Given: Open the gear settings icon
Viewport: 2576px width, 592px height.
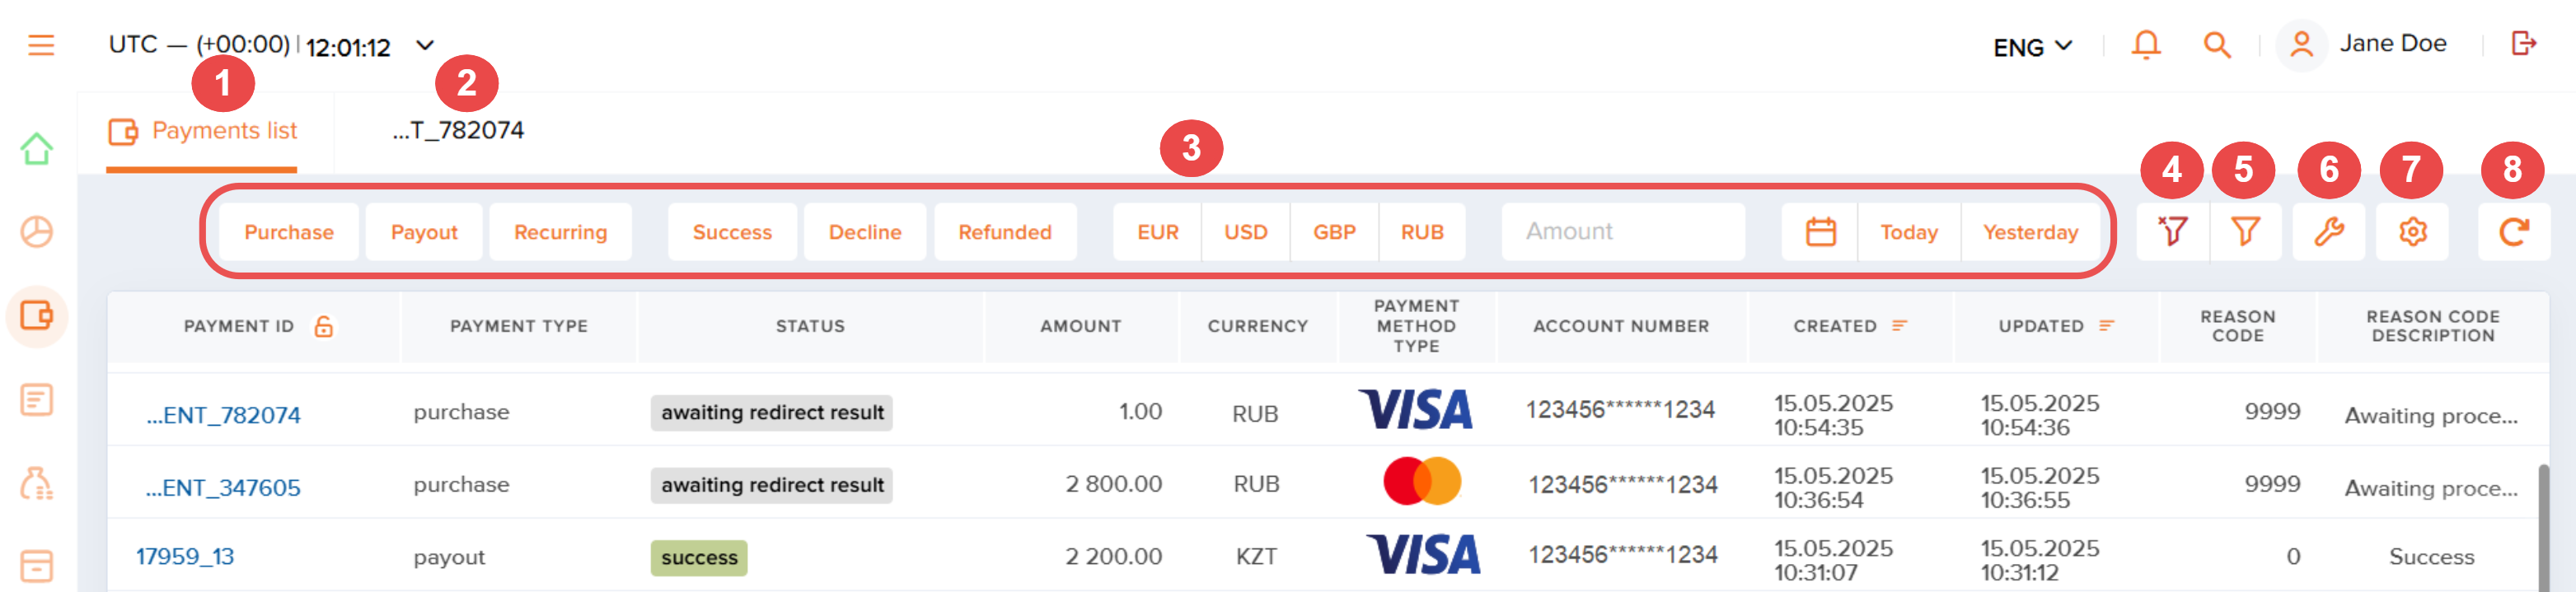Looking at the screenshot, I should [x=2412, y=232].
